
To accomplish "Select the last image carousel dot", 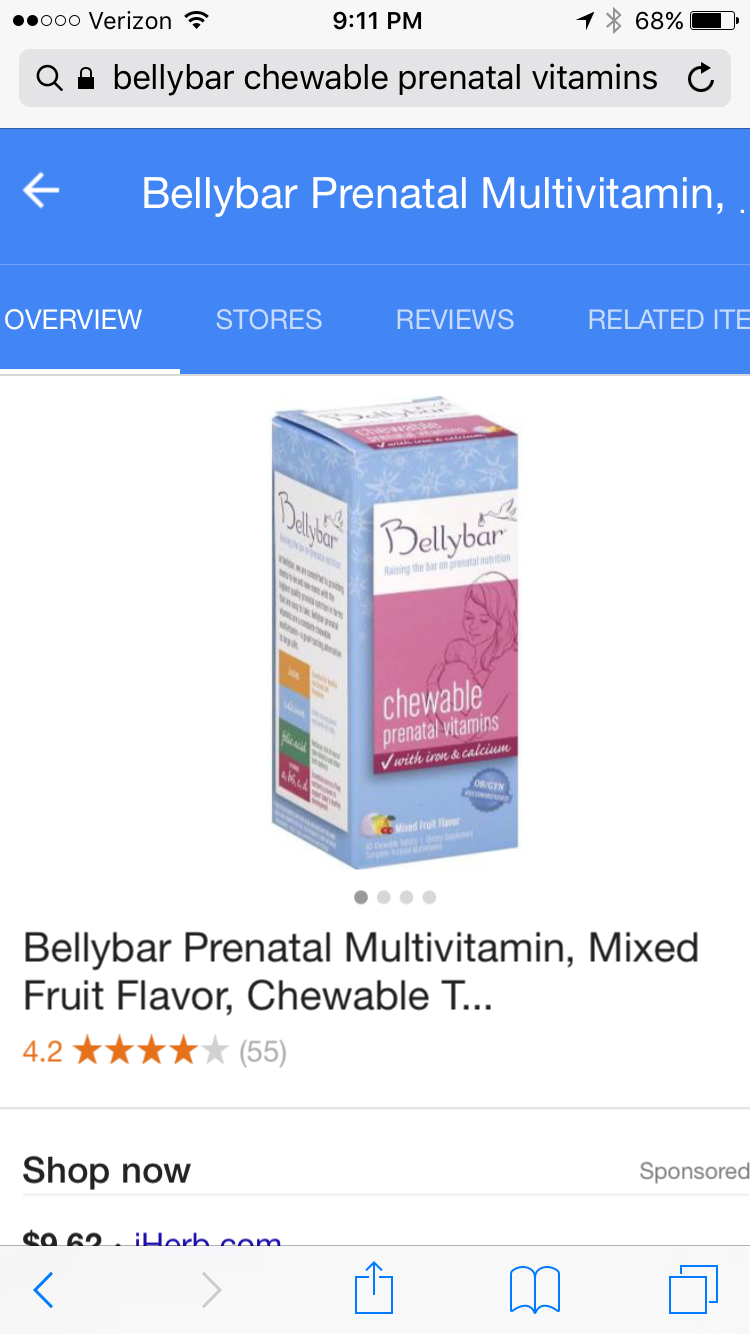I will coord(429,897).
